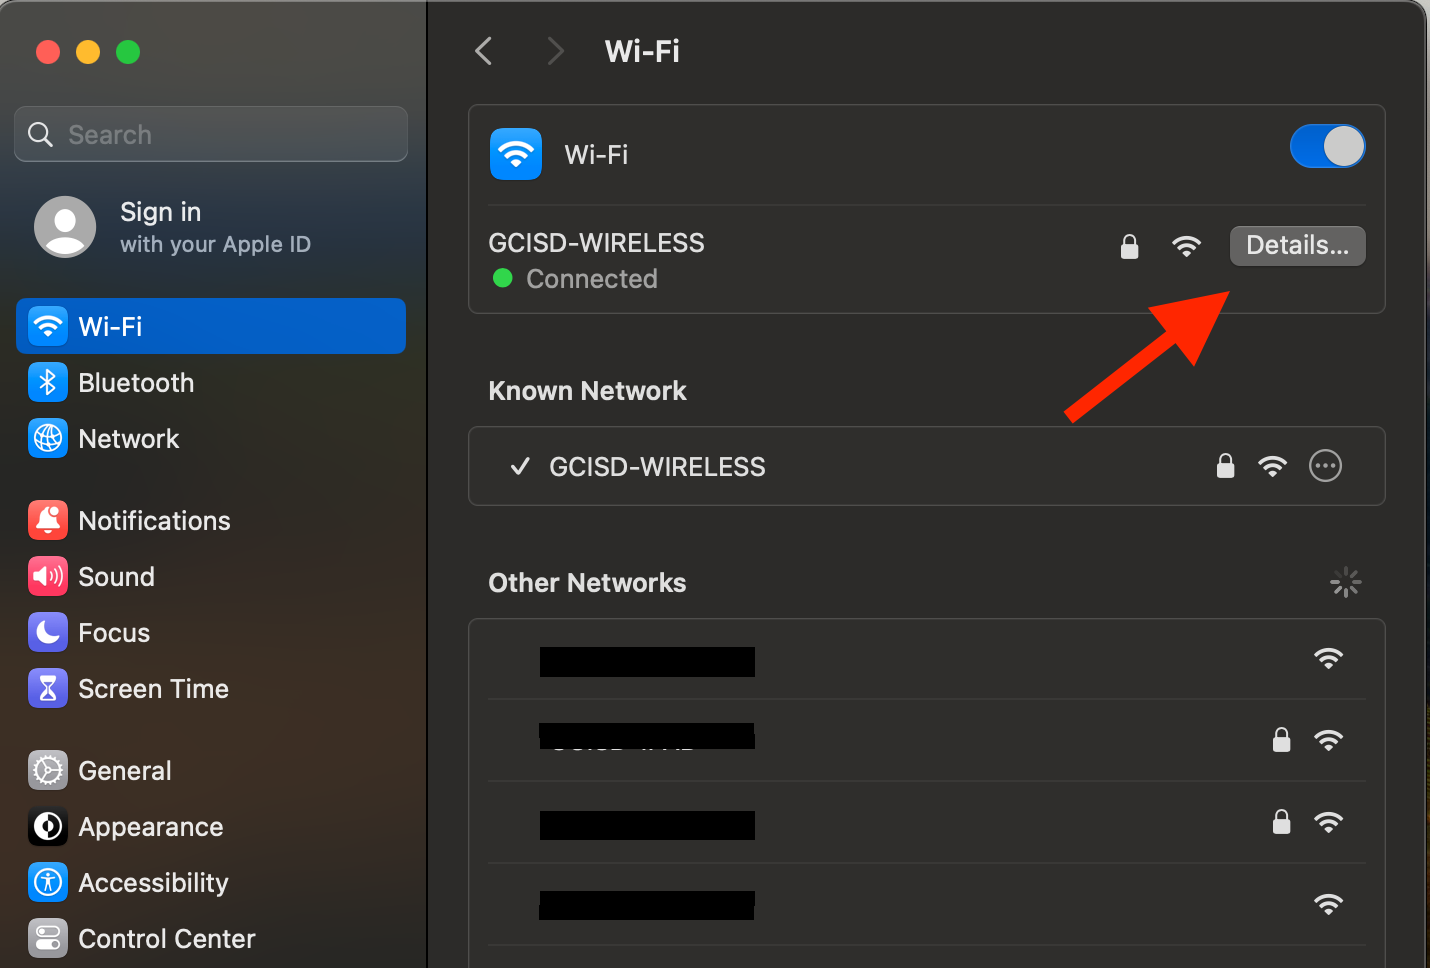
Task: Click the Screen Time hourglass icon
Action: 48,688
